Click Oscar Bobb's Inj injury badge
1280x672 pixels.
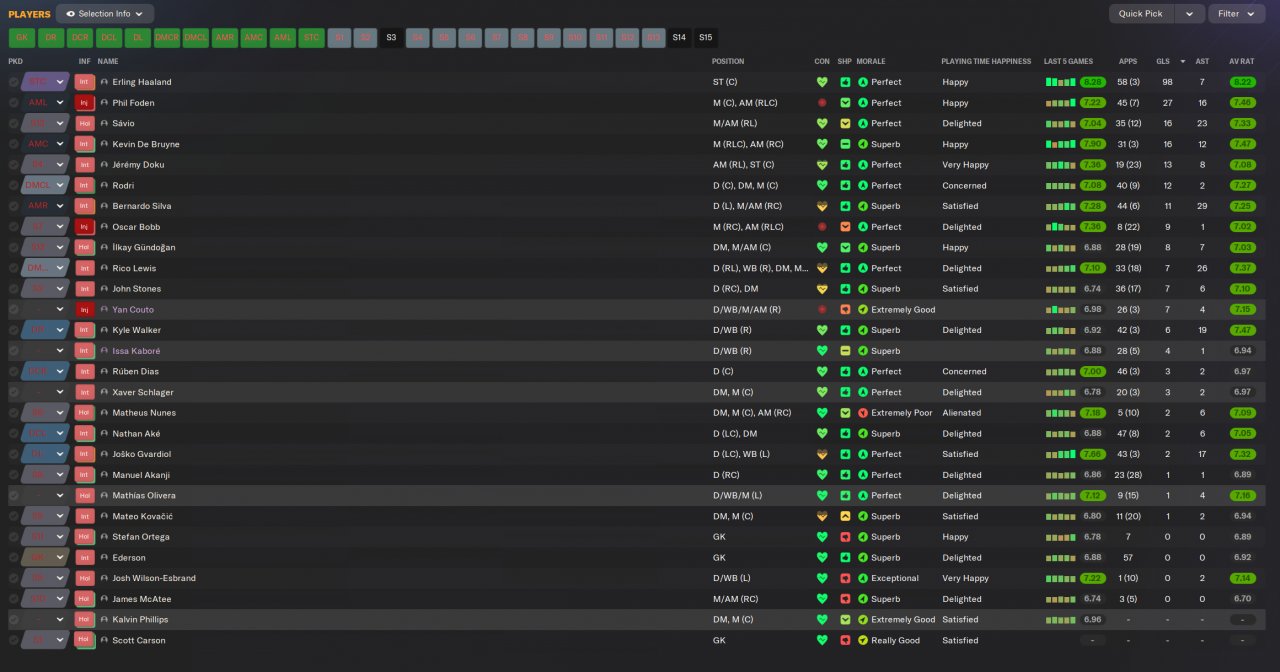pyautogui.click(x=85, y=227)
